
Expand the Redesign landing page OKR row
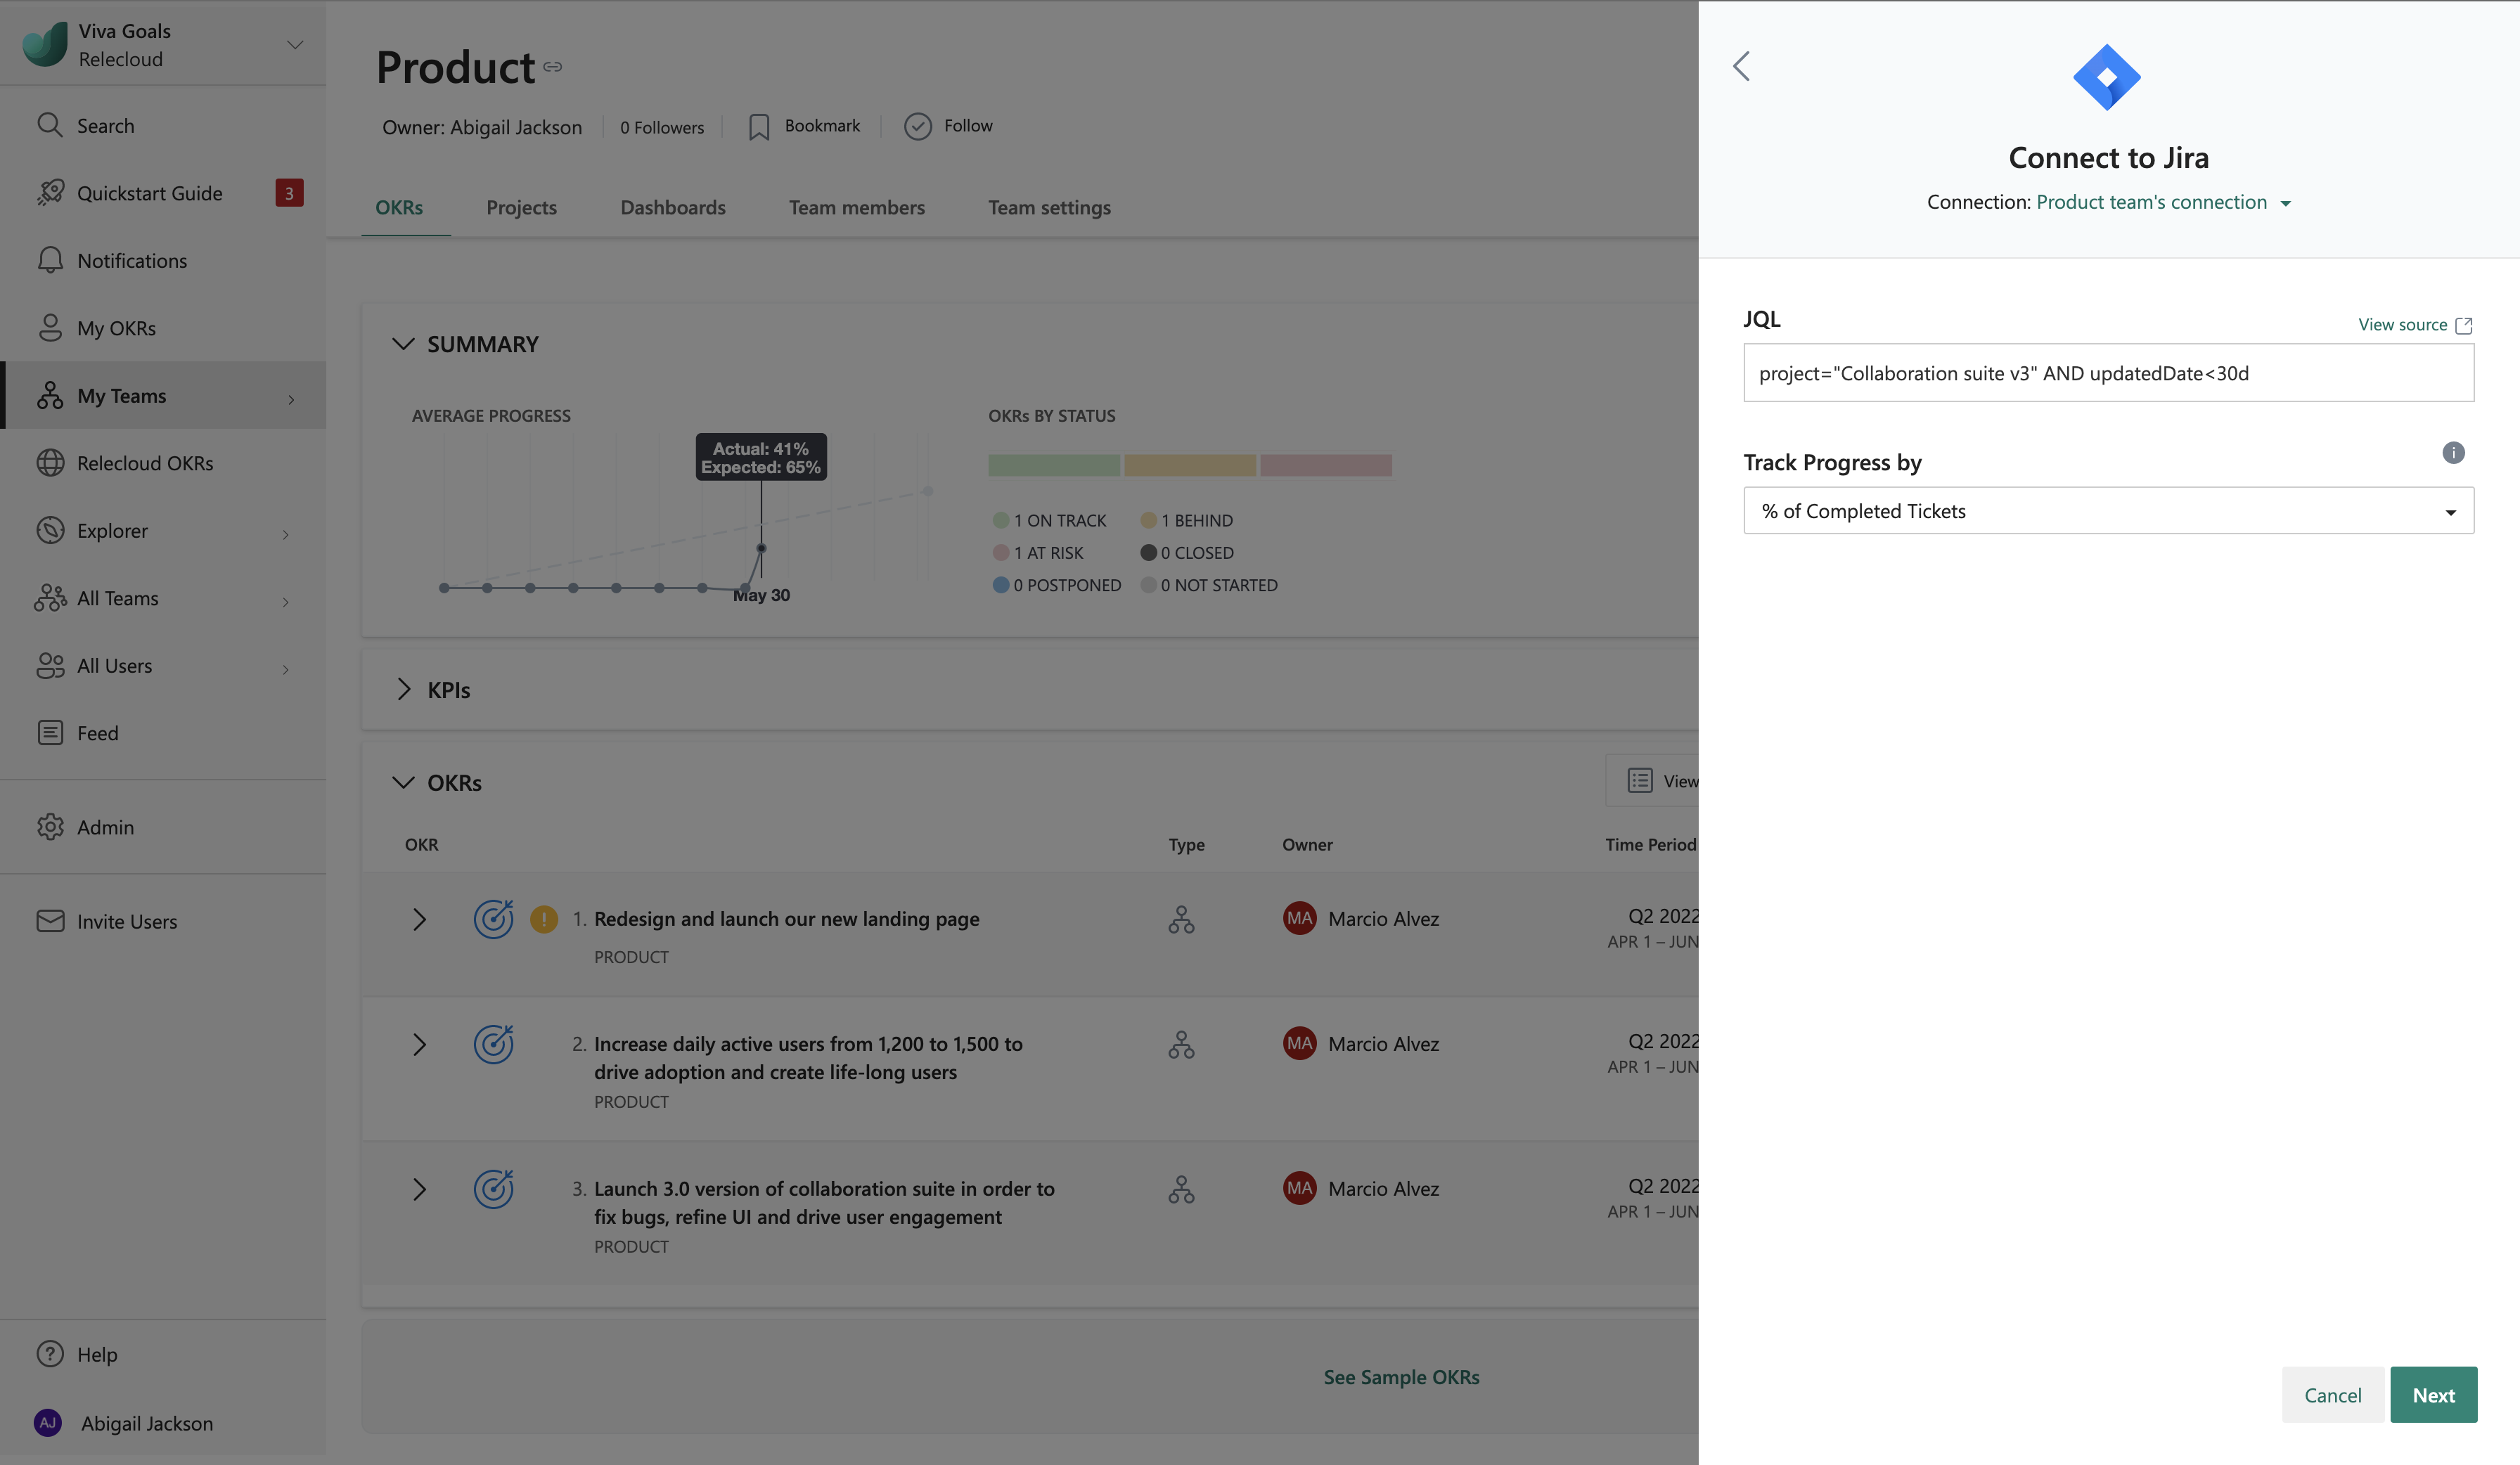point(419,919)
